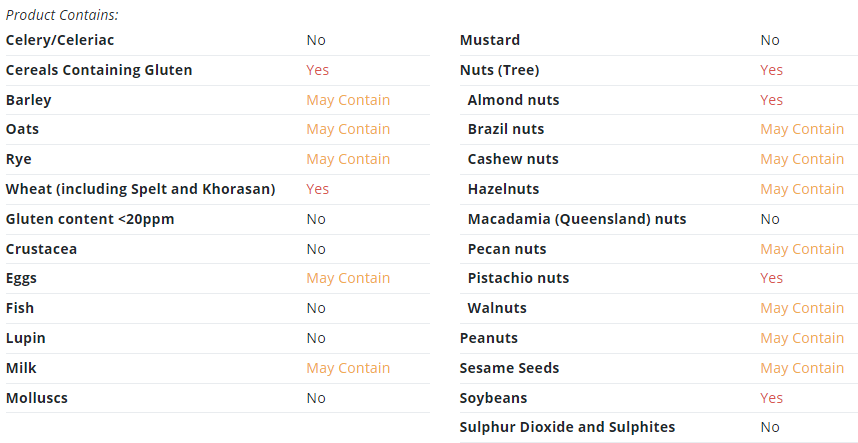This screenshot has width=858, height=443.
Task: Click the May Contain value for Eggs
Action: click(x=348, y=278)
